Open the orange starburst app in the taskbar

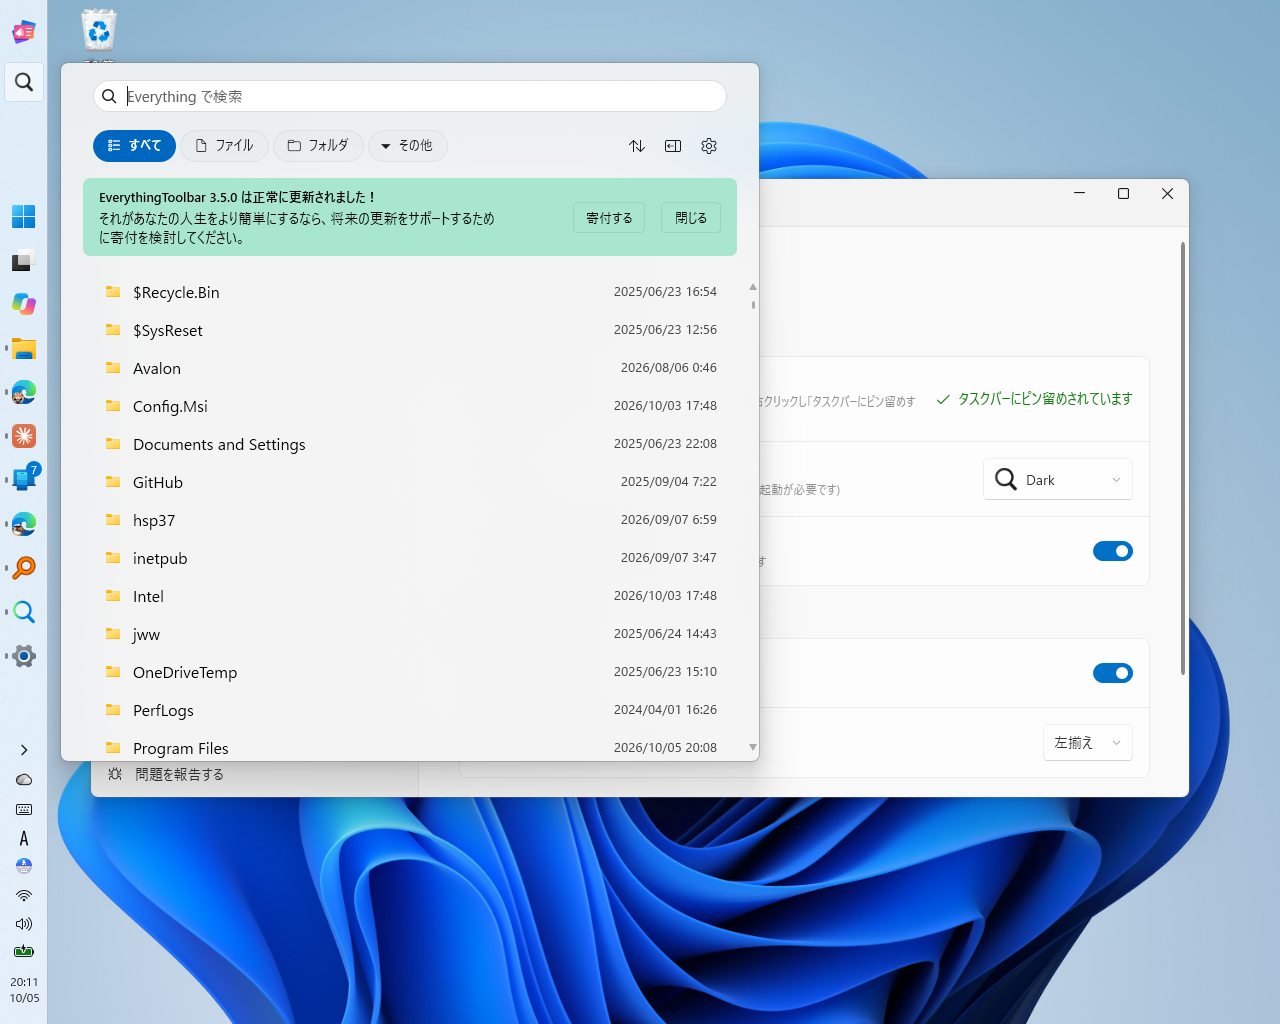tap(24, 436)
